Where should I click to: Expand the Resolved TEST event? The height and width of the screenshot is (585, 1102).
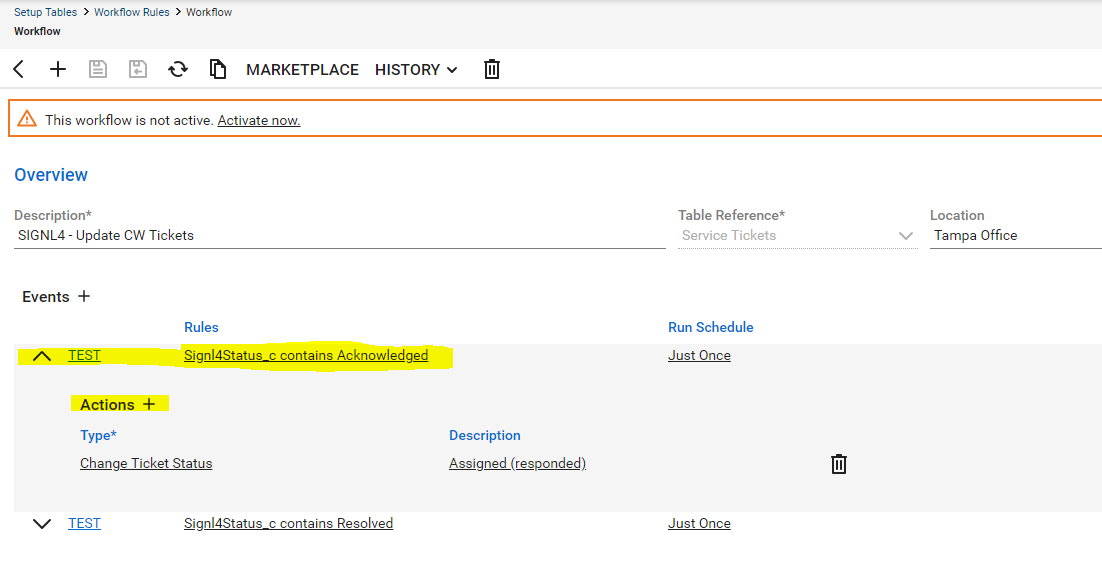pos(42,524)
